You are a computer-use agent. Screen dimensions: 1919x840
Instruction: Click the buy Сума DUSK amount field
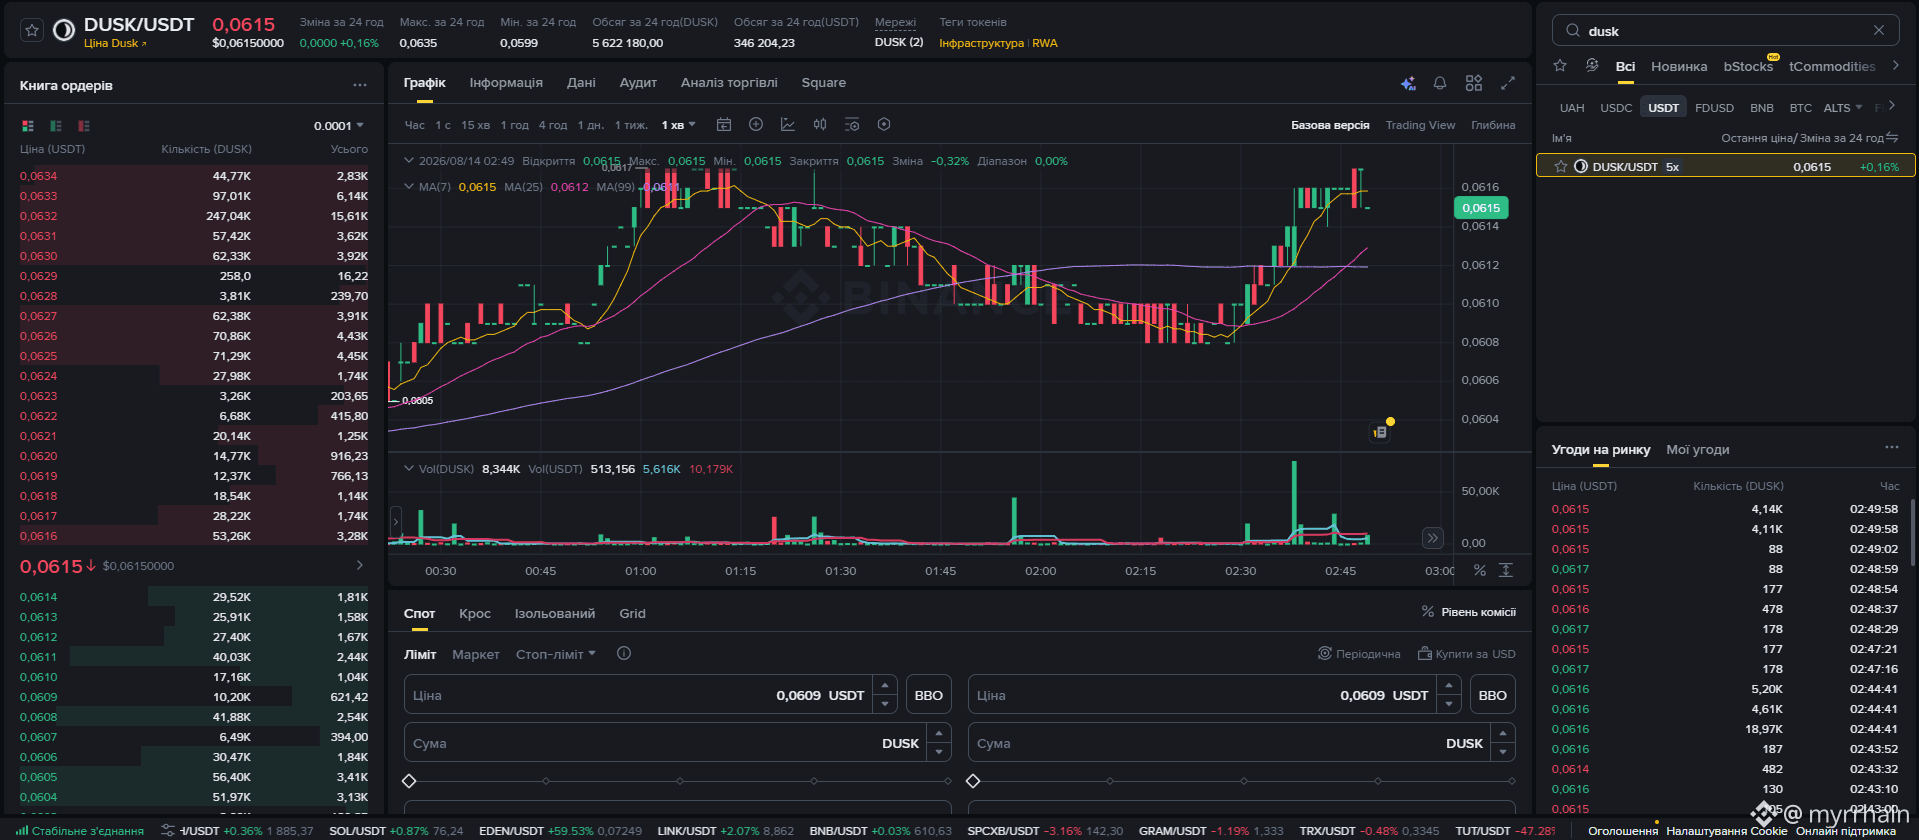click(677, 743)
